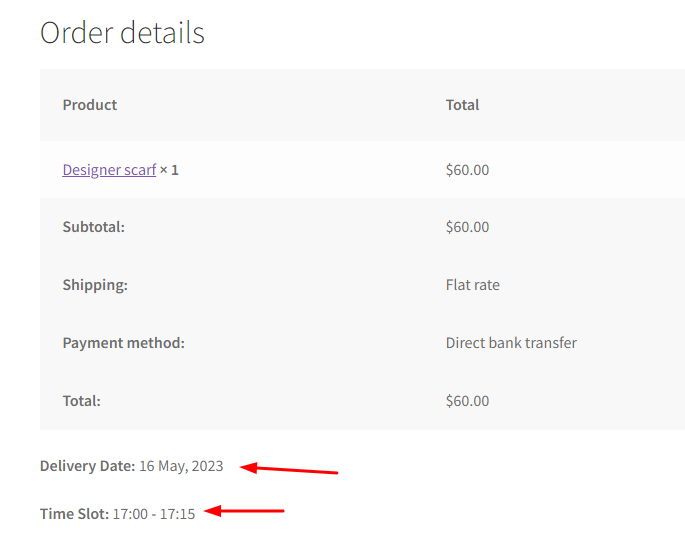Click the red arrow pointing at Delivery Date

290,469
